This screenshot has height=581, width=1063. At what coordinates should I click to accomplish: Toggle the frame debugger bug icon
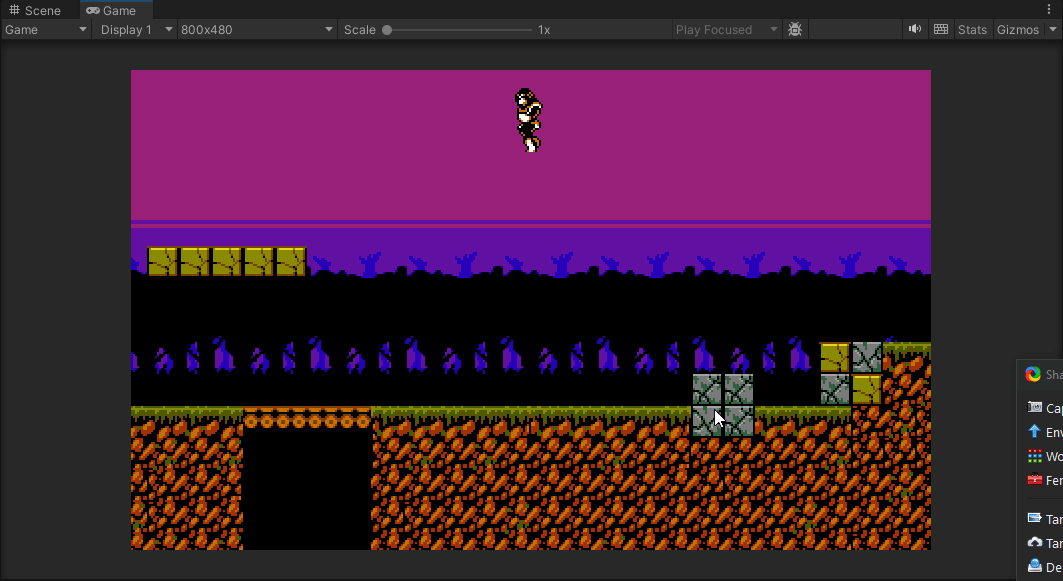(795, 30)
